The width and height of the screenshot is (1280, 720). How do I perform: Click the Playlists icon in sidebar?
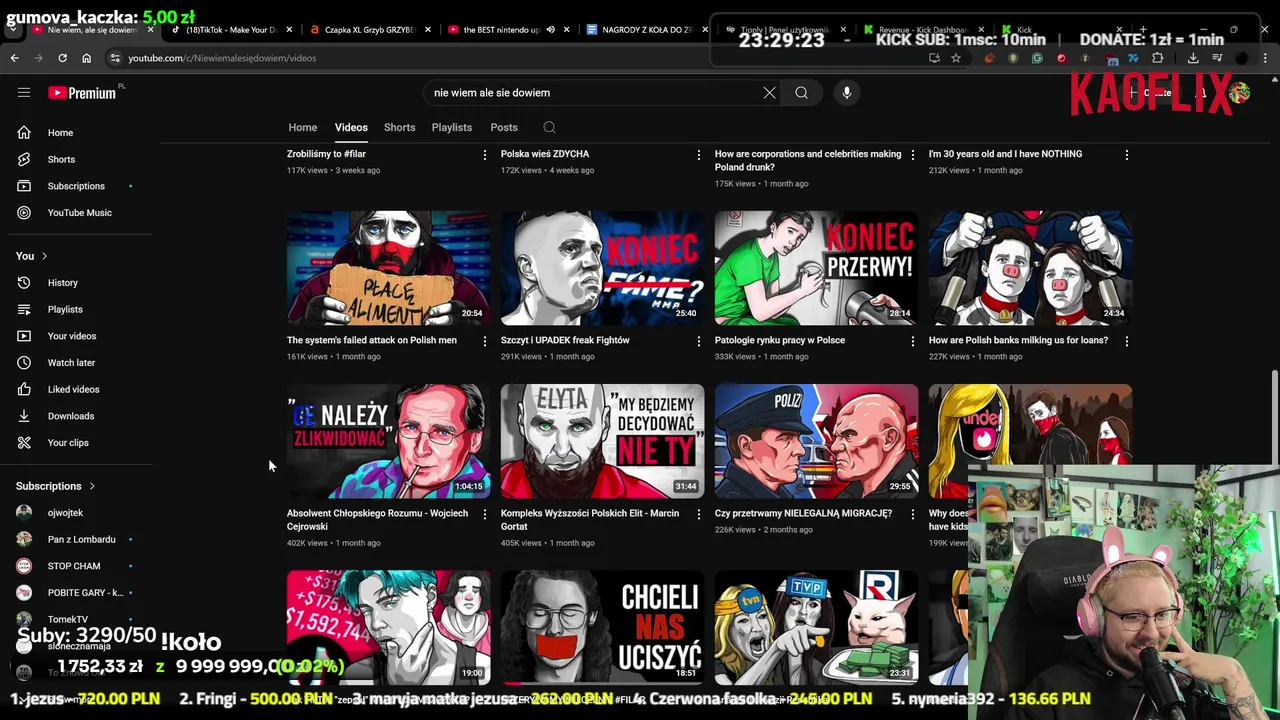point(24,309)
